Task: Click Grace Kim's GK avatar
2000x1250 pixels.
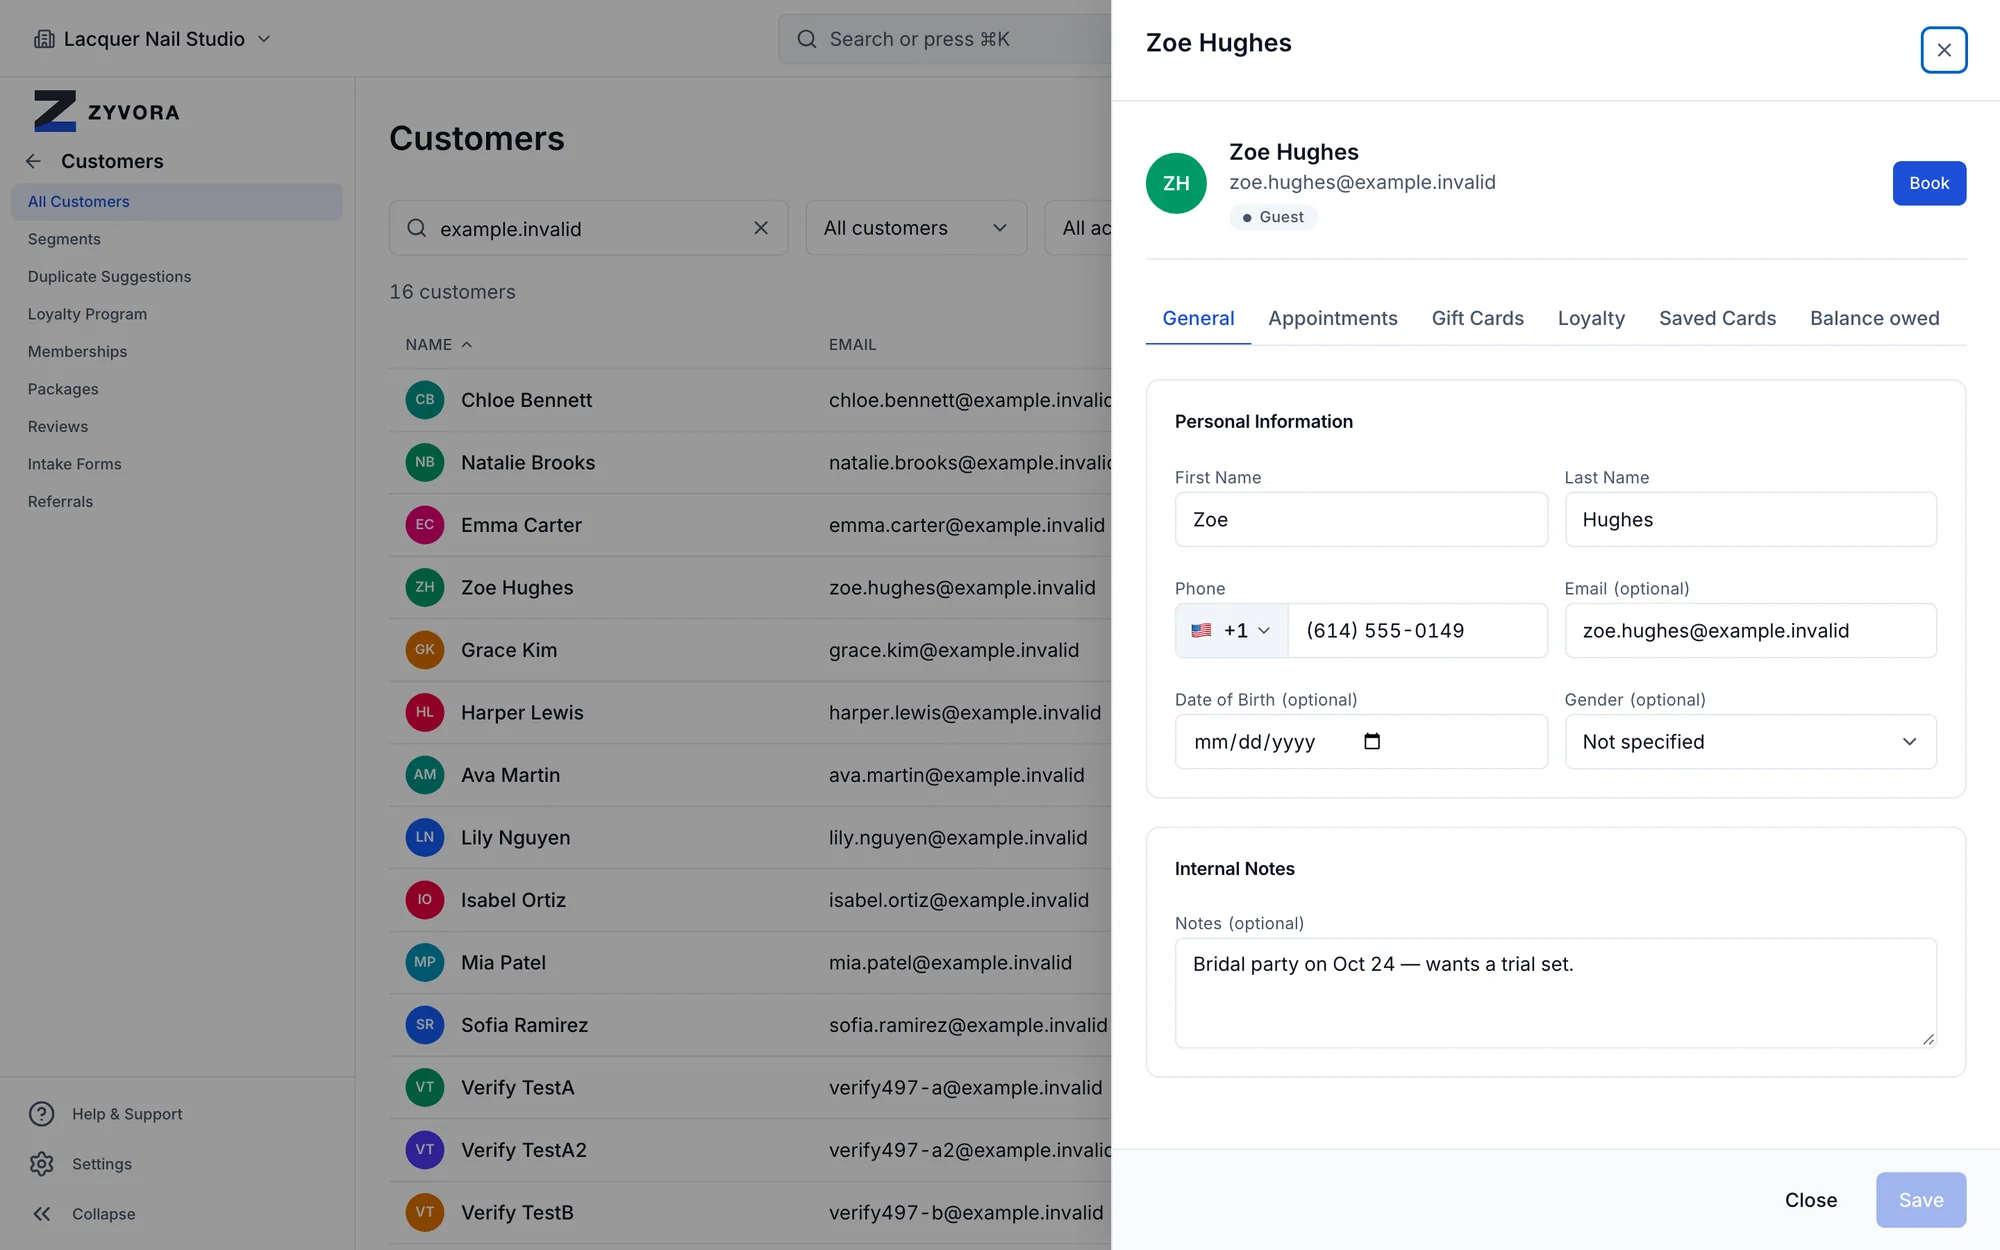Action: (x=425, y=650)
